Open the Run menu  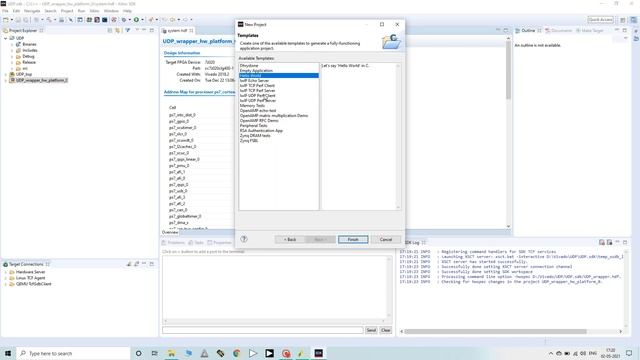click(x=82, y=11)
